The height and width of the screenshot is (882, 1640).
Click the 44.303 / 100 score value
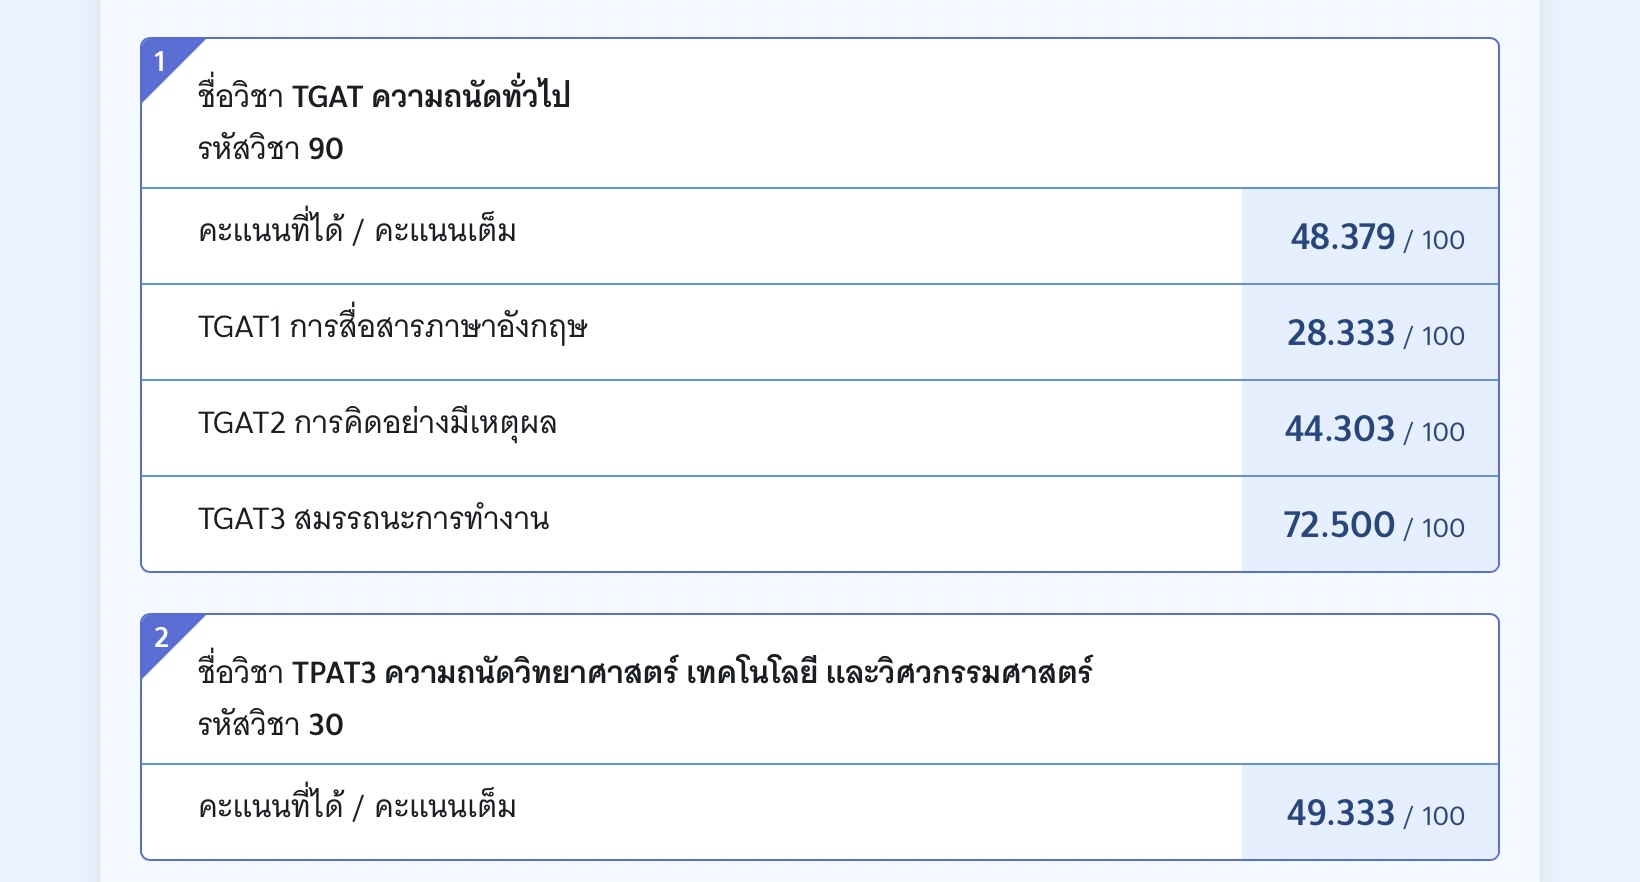[1375, 429]
